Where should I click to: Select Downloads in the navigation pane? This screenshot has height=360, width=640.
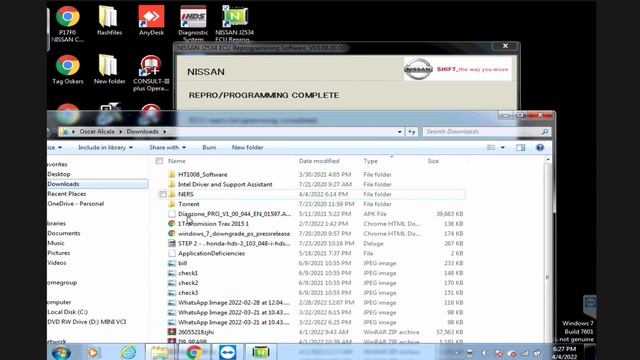point(63,184)
